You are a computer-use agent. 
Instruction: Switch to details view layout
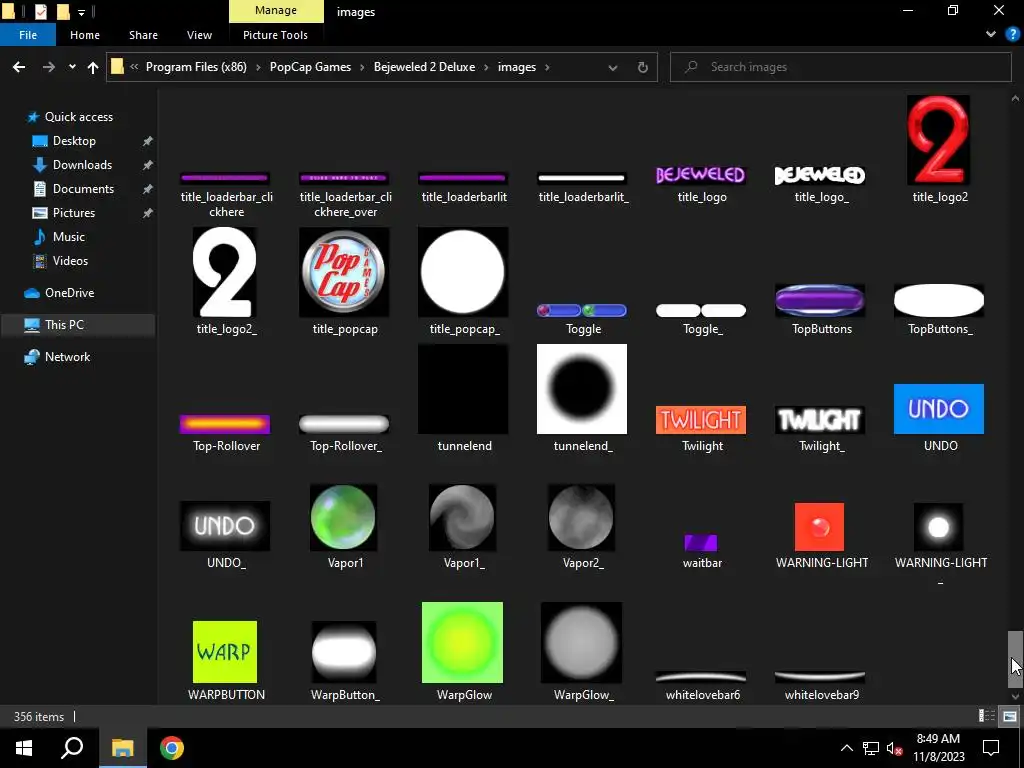tap(987, 716)
